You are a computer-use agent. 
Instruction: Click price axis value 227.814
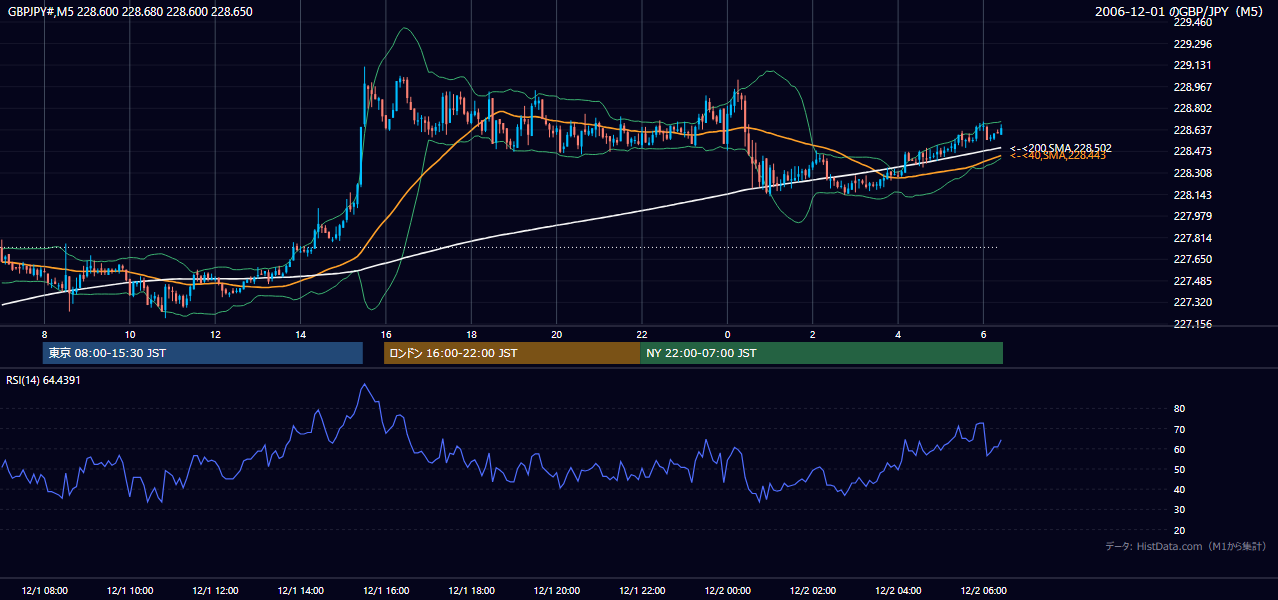(x=1192, y=238)
